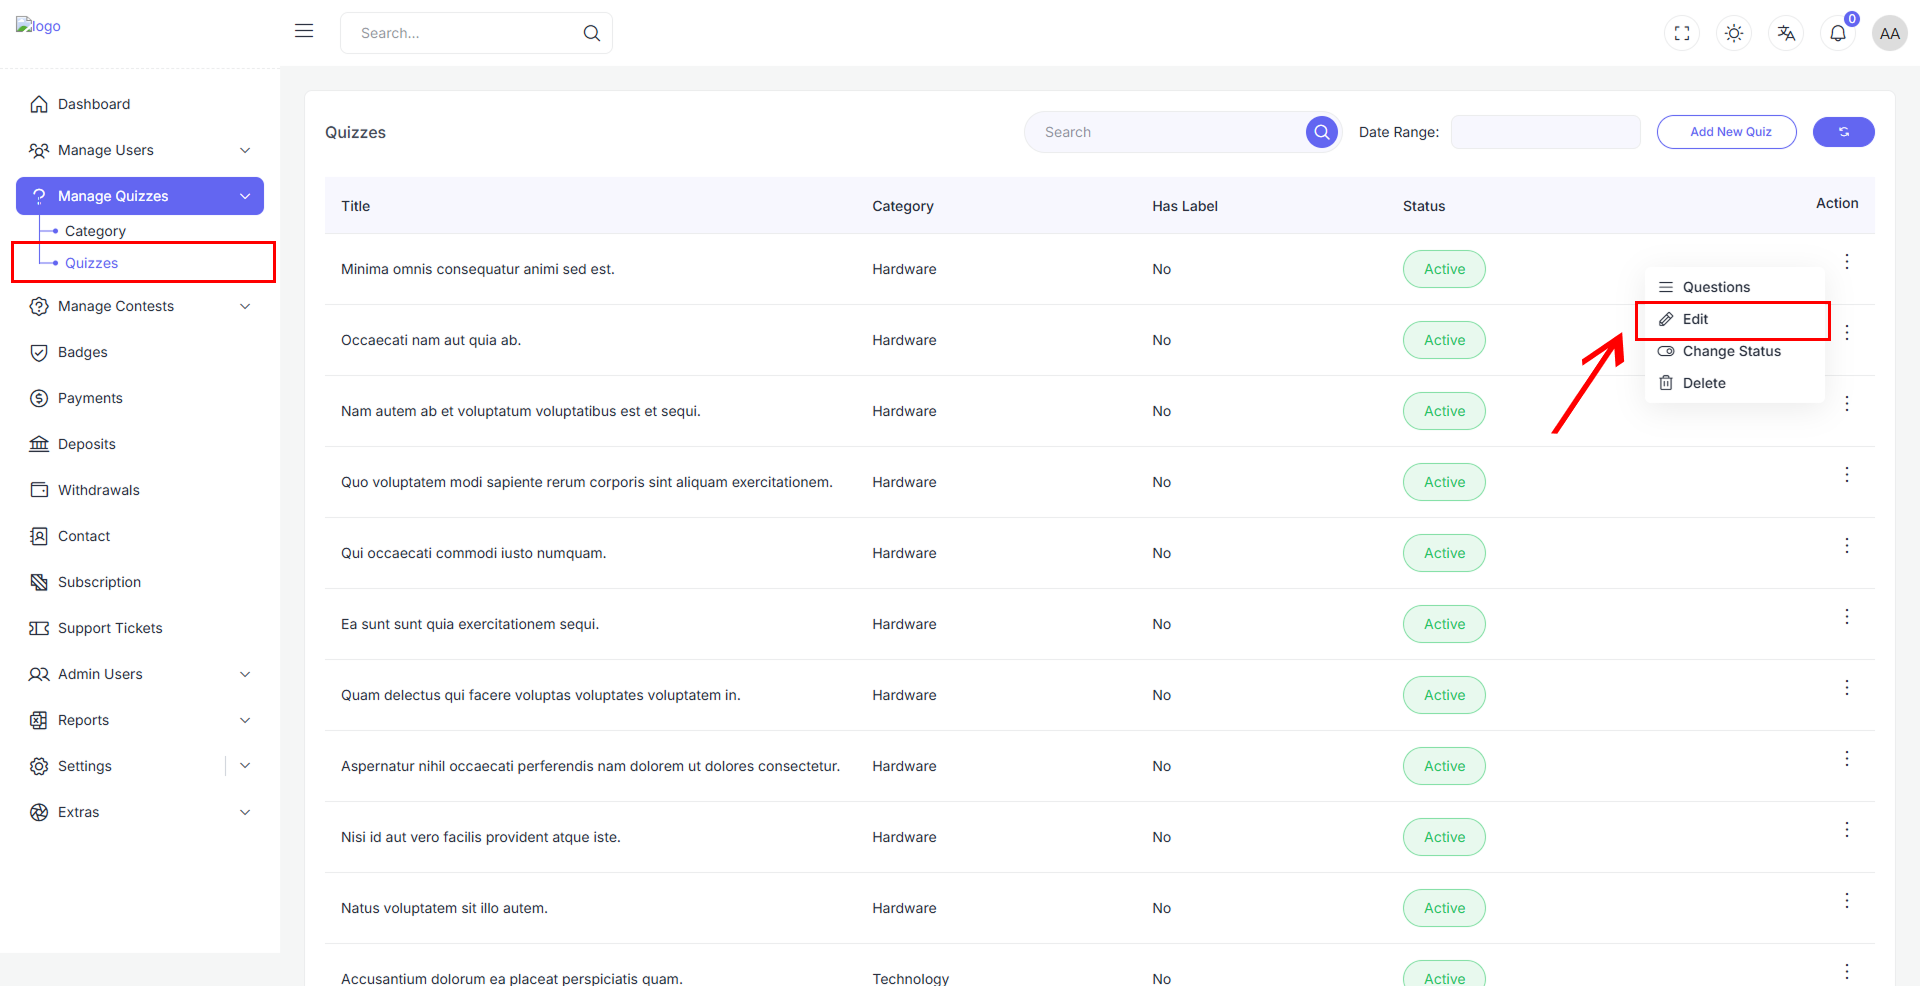Viewport: 1920px width, 986px height.
Task: Click title 'Accusantium dolorum ea placeat perspiciatis quam.'
Action: [x=512, y=978]
